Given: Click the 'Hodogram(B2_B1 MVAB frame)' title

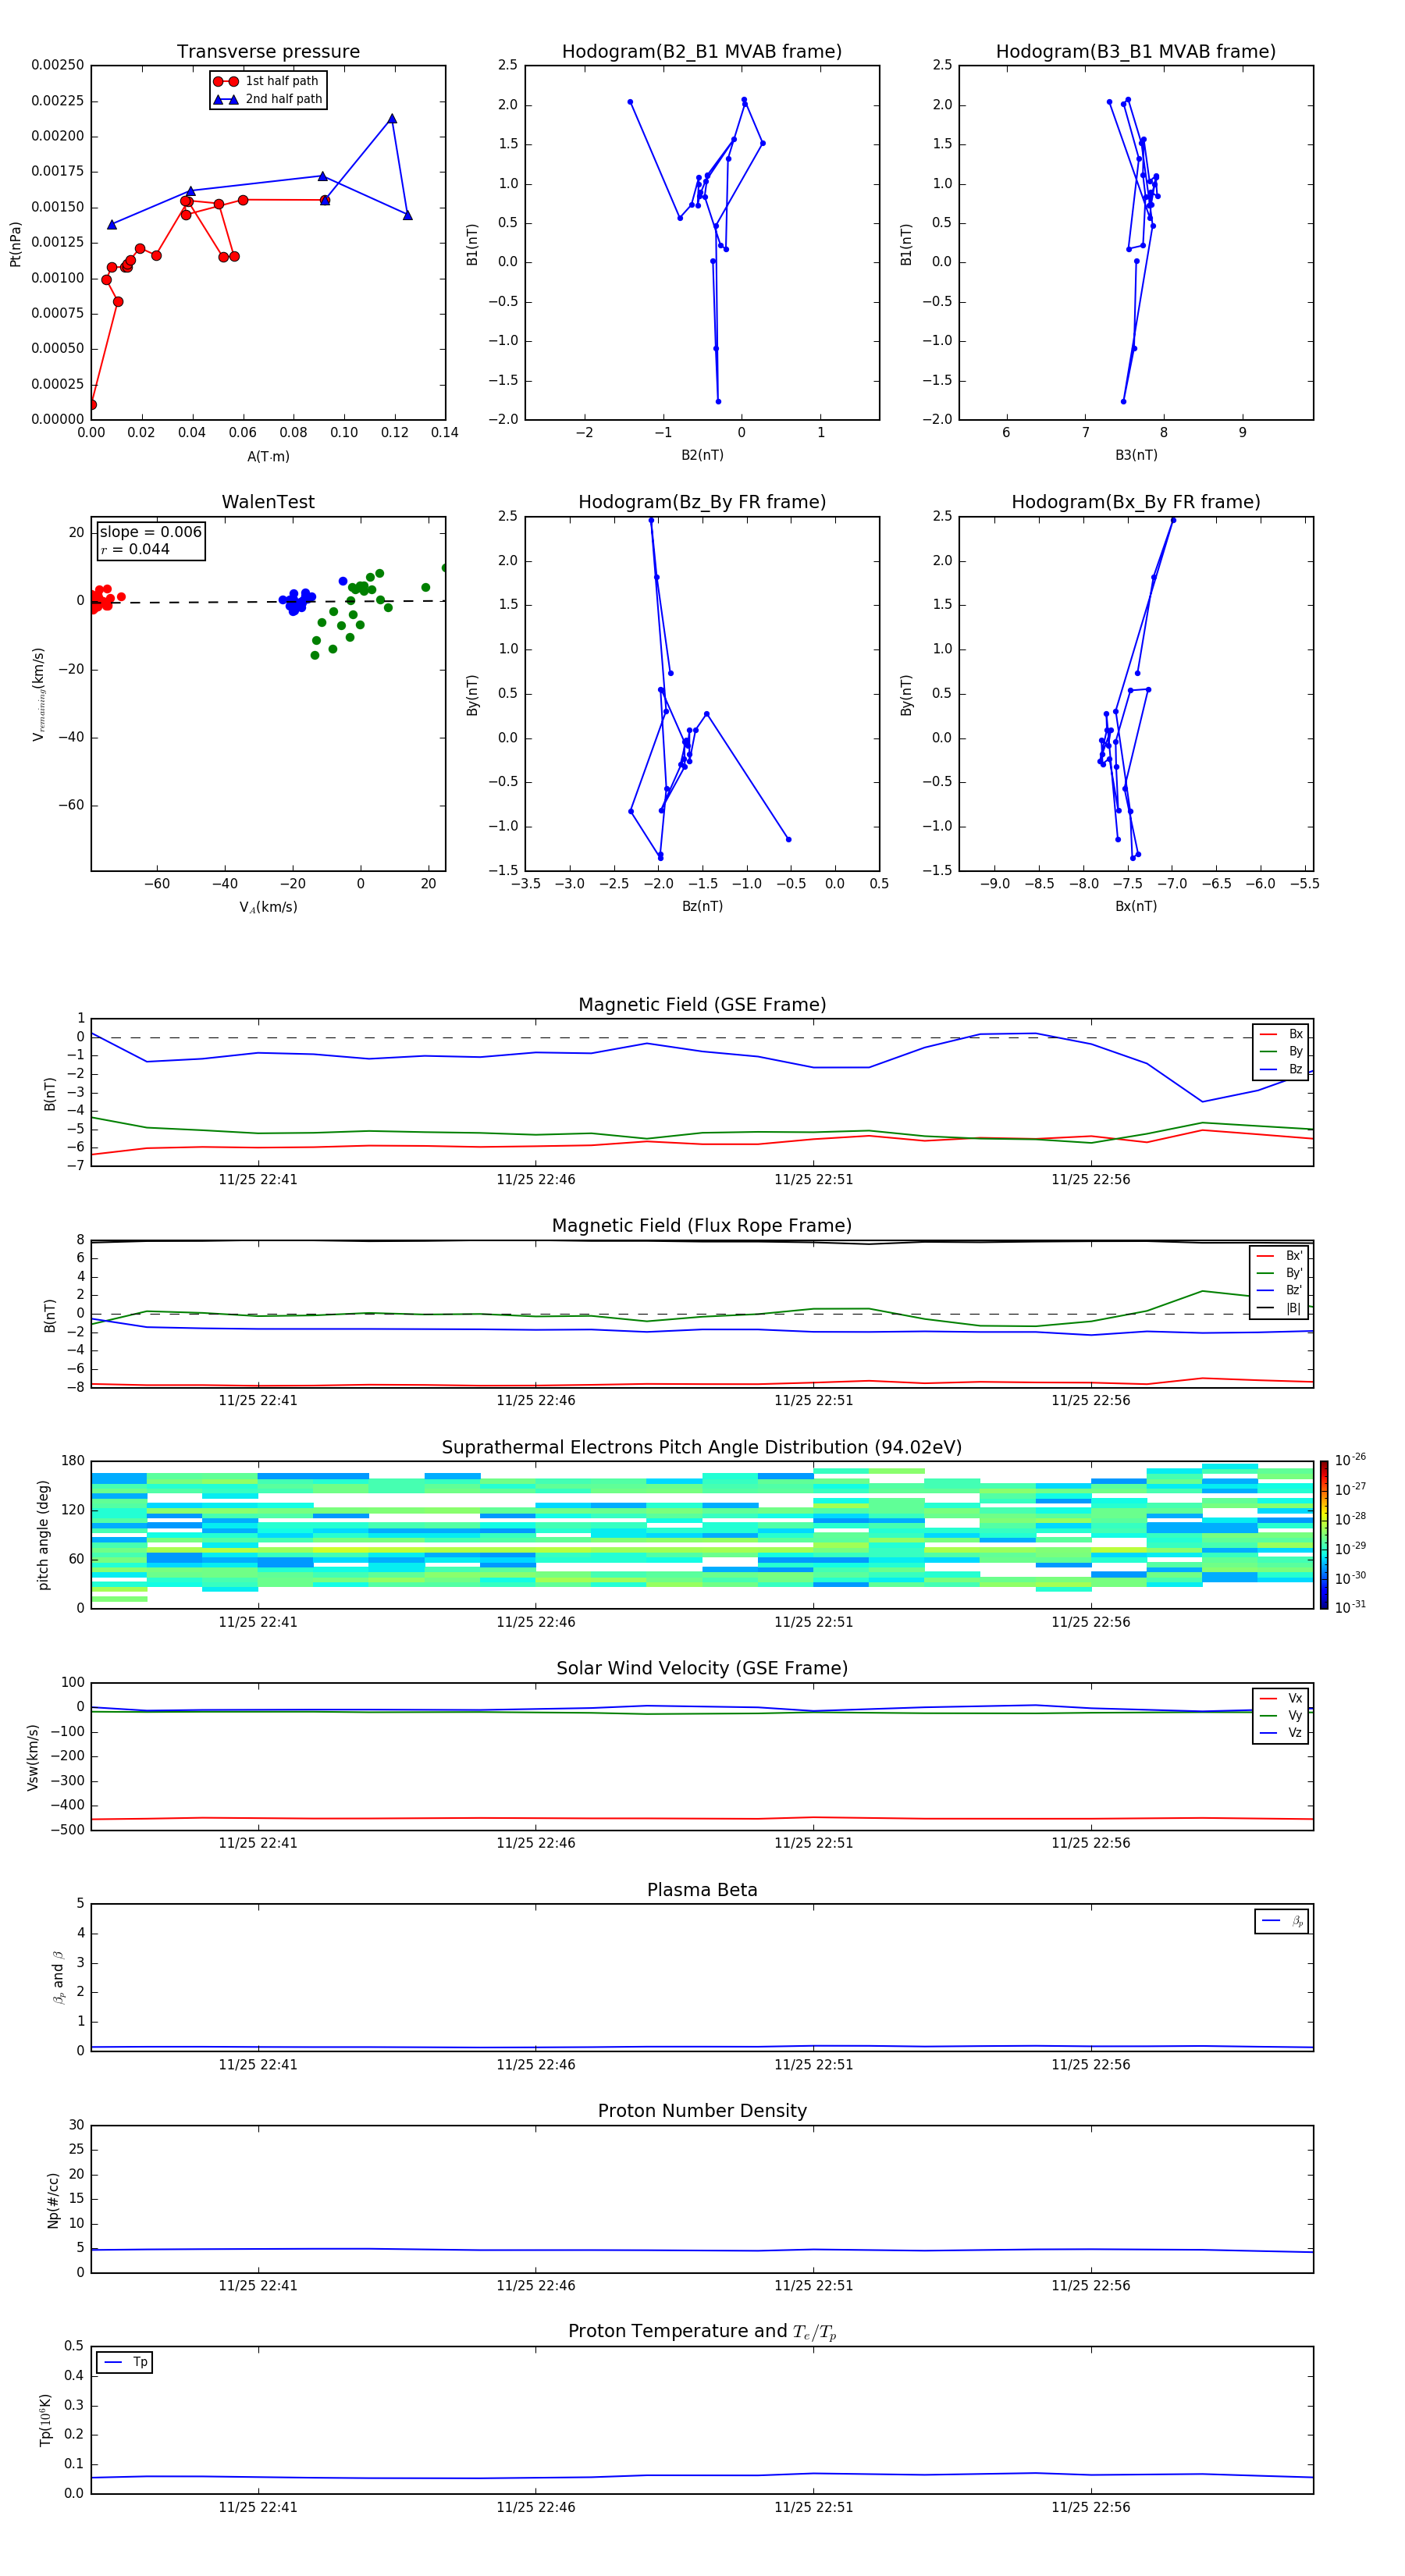Looking at the screenshot, I should pyautogui.click(x=702, y=51).
